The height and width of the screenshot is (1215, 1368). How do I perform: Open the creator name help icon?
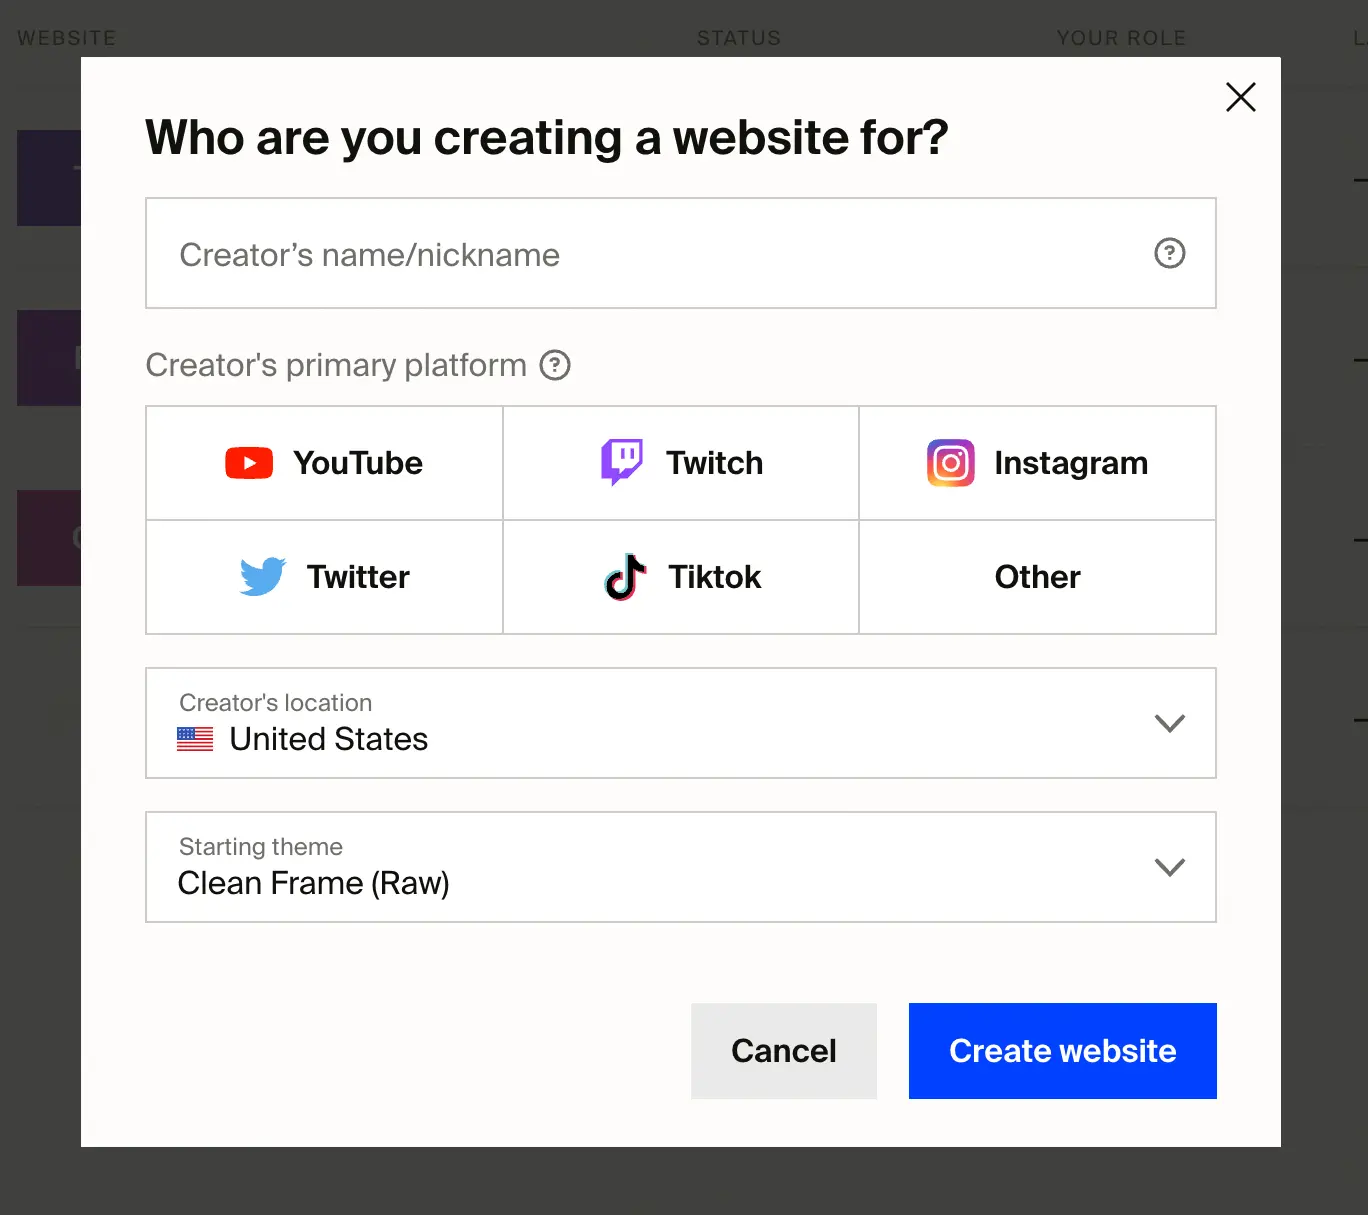pyautogui.click(x=1170, y=253)
